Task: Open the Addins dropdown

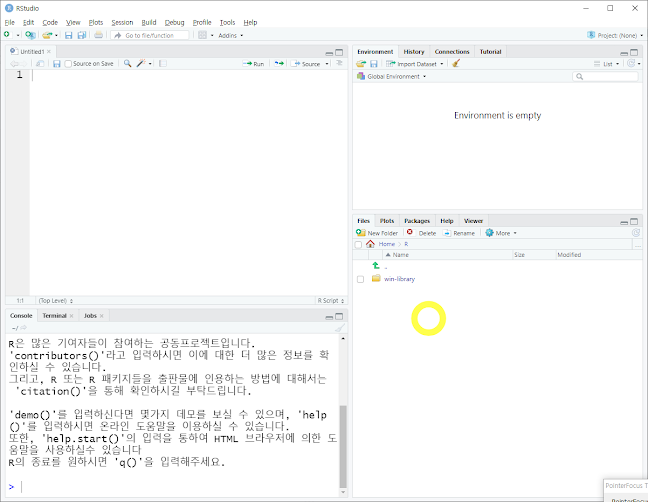Action: point(231,36)
